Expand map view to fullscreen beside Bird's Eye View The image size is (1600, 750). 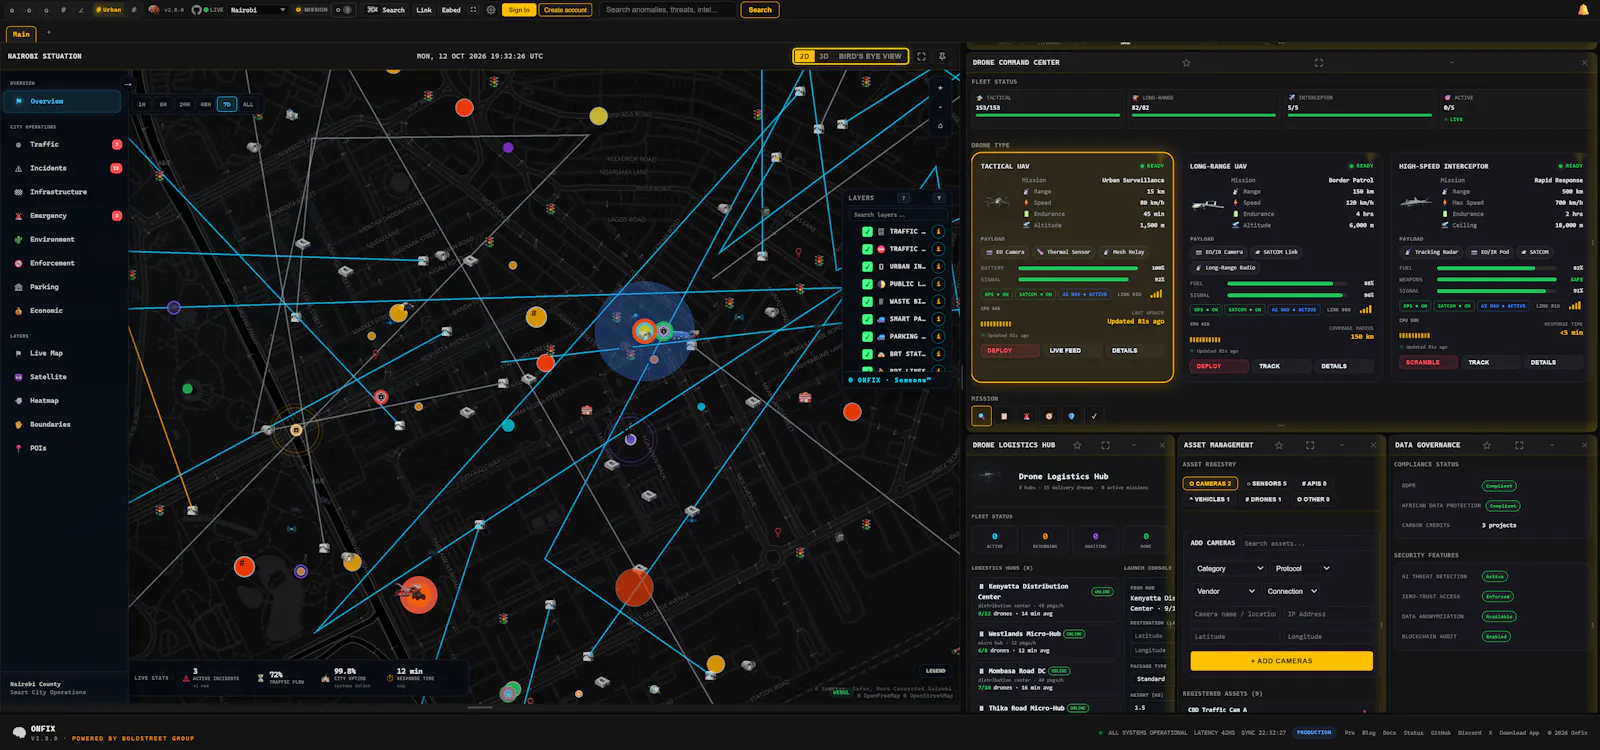tap(922, 56)
